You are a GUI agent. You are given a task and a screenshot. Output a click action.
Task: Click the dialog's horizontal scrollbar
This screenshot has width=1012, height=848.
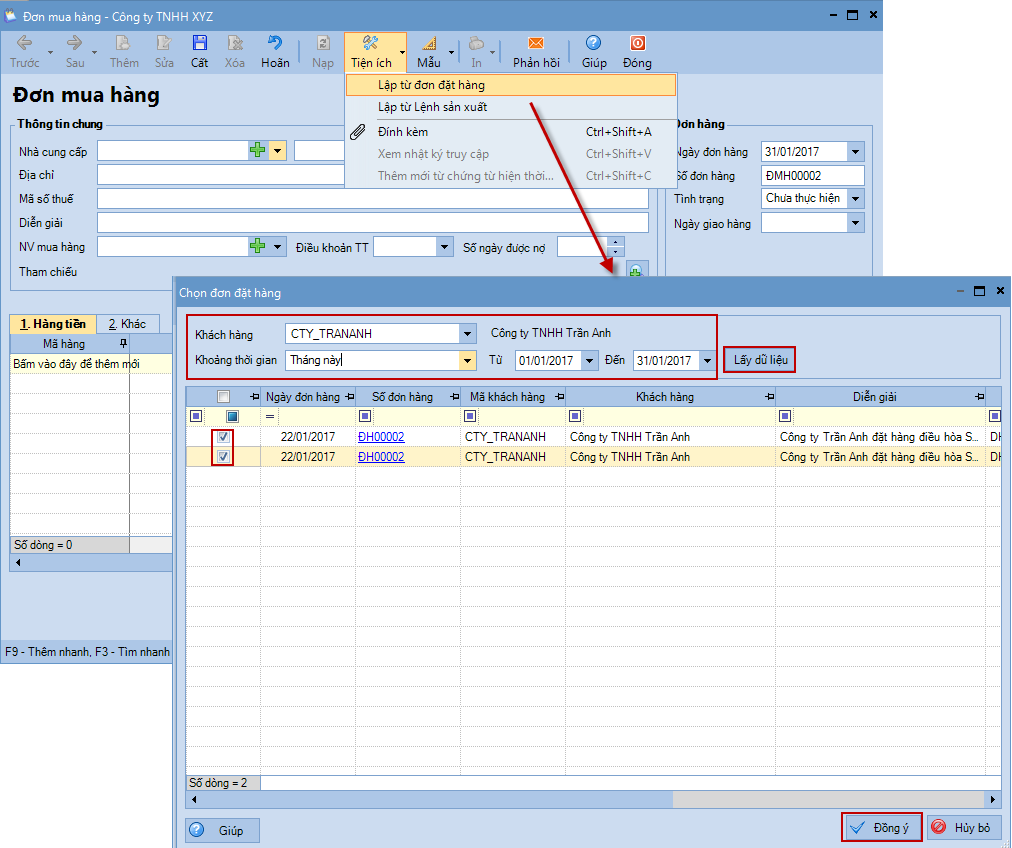point(590,800)
